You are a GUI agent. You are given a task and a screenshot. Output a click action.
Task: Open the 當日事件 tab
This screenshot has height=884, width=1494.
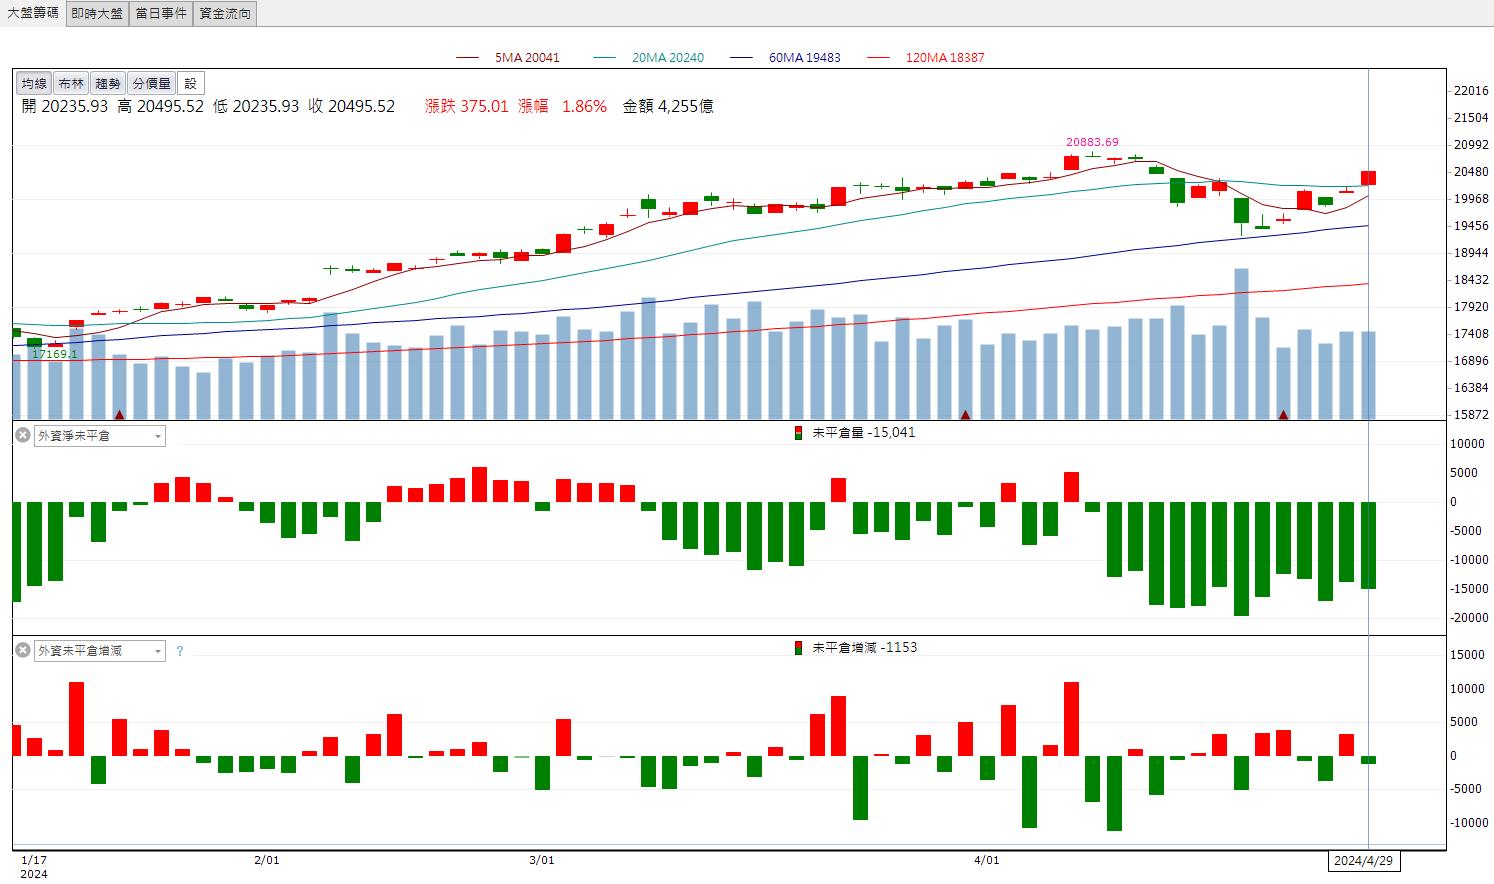tap(161, 13)
